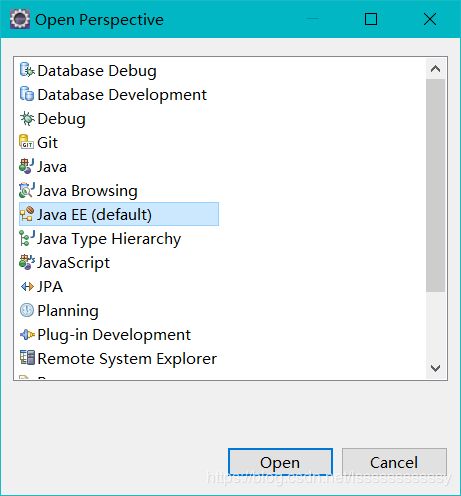The image size is (461, 496).
Task: Click the vertical scrollbar thumb
Action: tap(435, 185)
